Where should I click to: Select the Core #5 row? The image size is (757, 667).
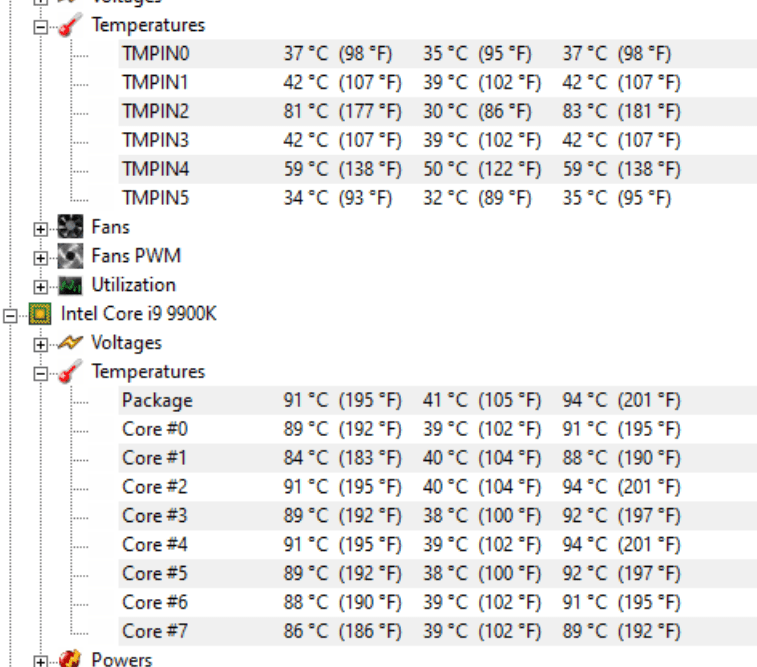coord(437,574)
